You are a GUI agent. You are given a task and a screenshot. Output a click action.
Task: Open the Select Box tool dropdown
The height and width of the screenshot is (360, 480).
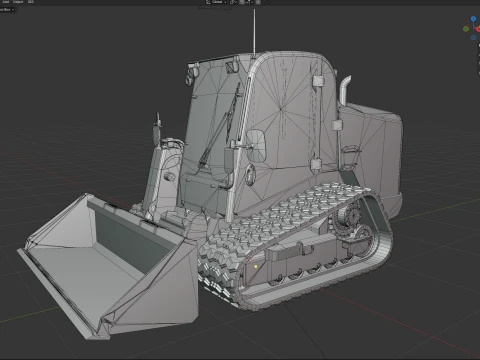coord(7,10)
